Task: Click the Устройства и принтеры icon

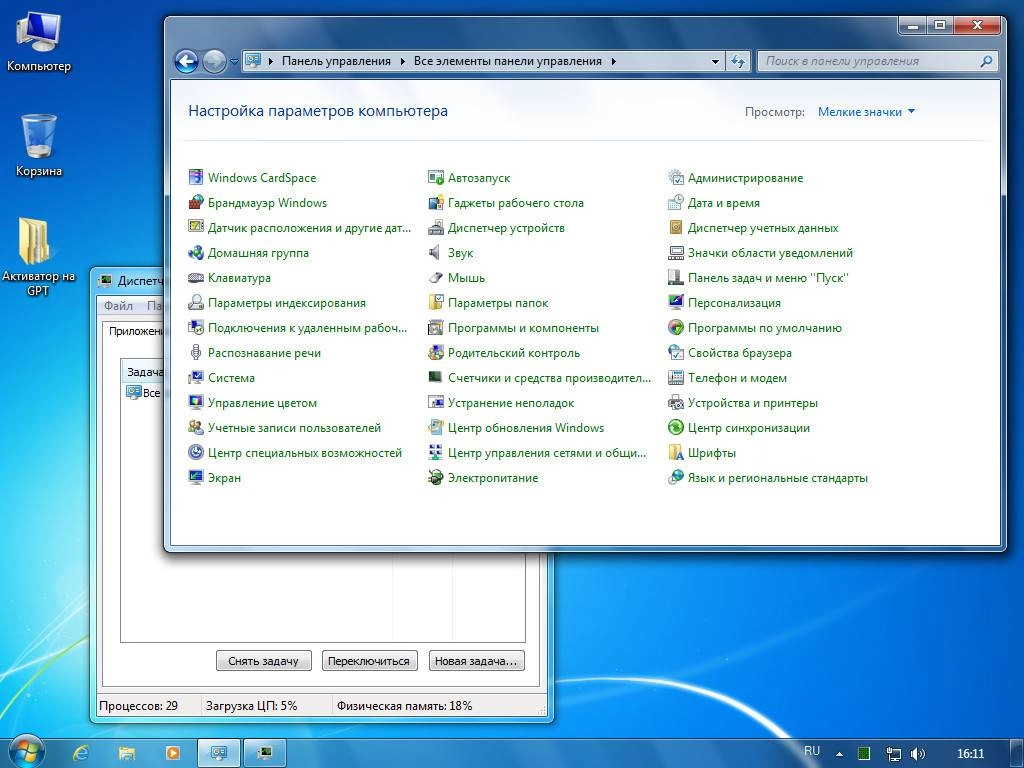Action: point(676,402)
